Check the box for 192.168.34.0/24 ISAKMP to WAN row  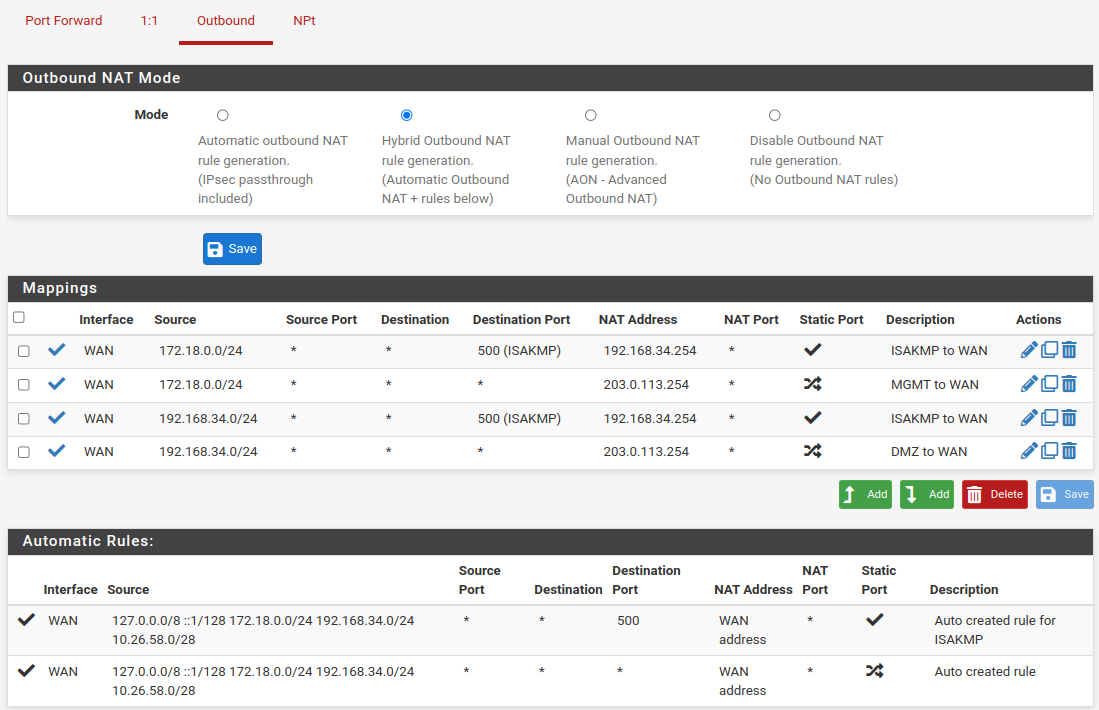[x=24, y=418]
